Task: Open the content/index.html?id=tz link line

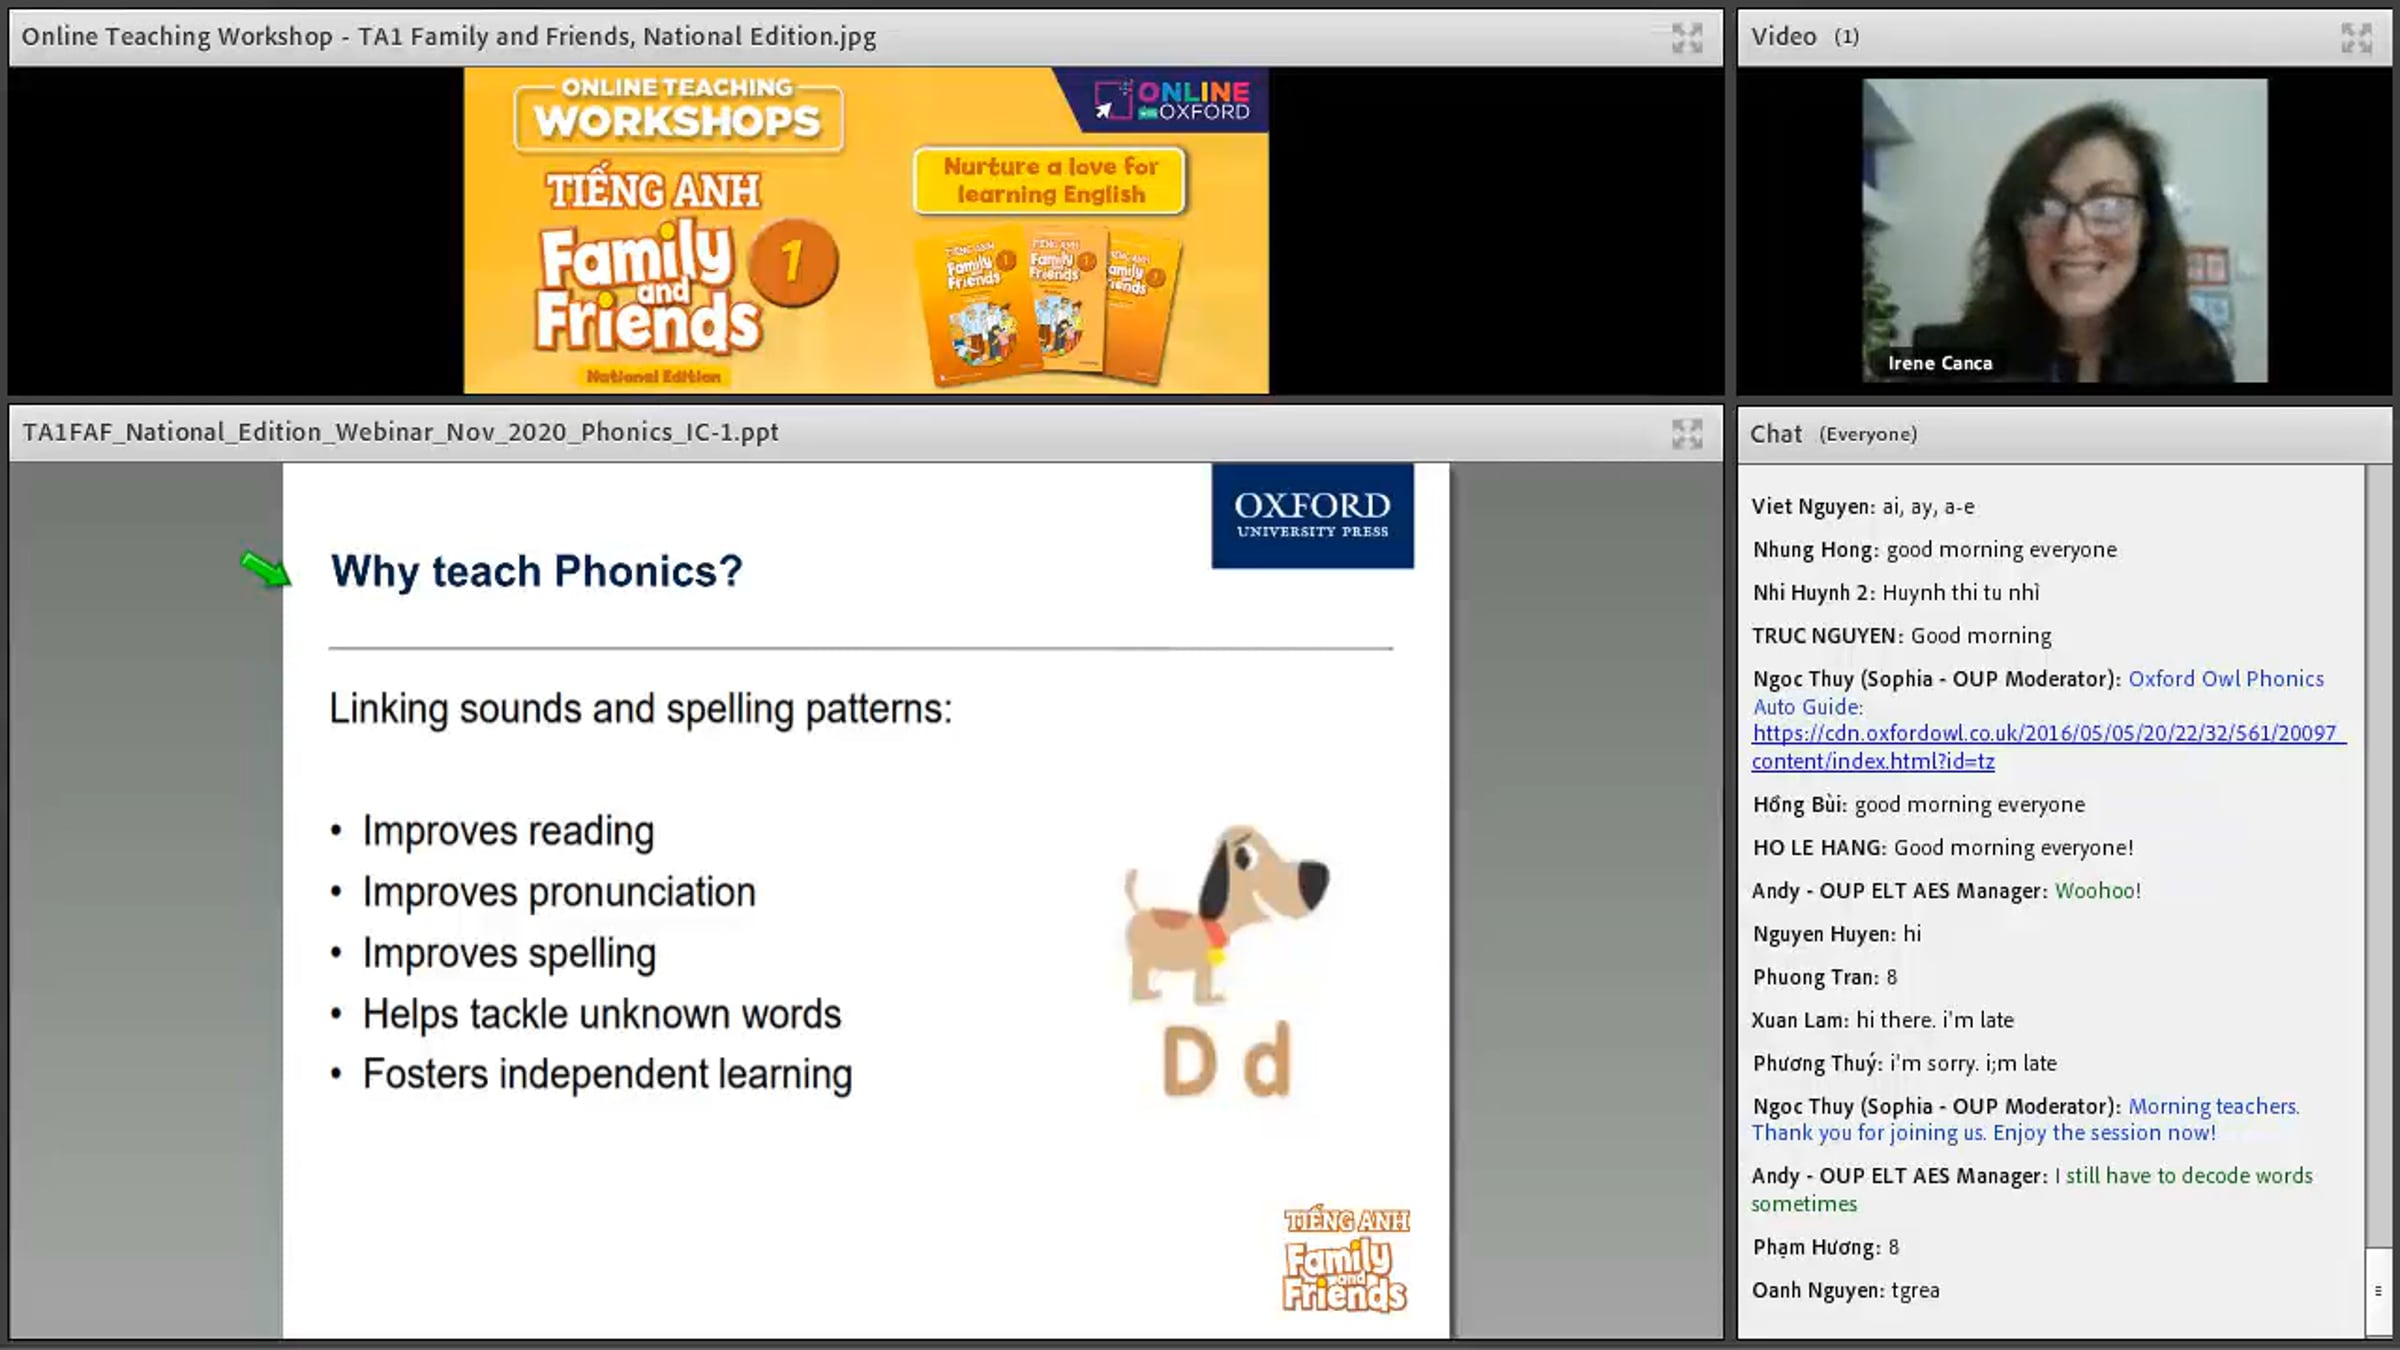Action: click(x=1873, y=761)
